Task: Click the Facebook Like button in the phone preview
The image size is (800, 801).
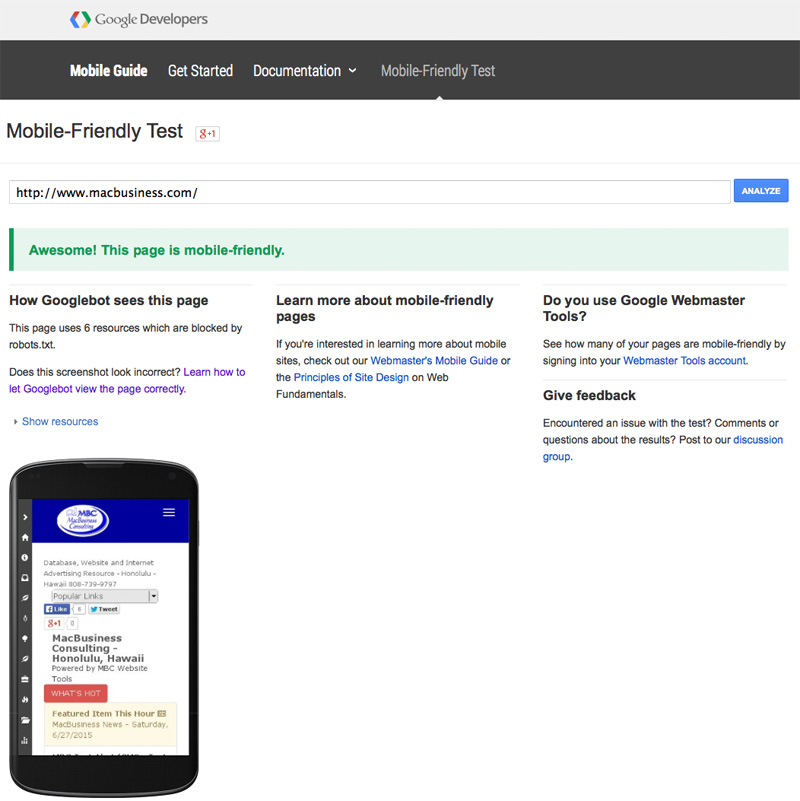Action: [57, 609]
